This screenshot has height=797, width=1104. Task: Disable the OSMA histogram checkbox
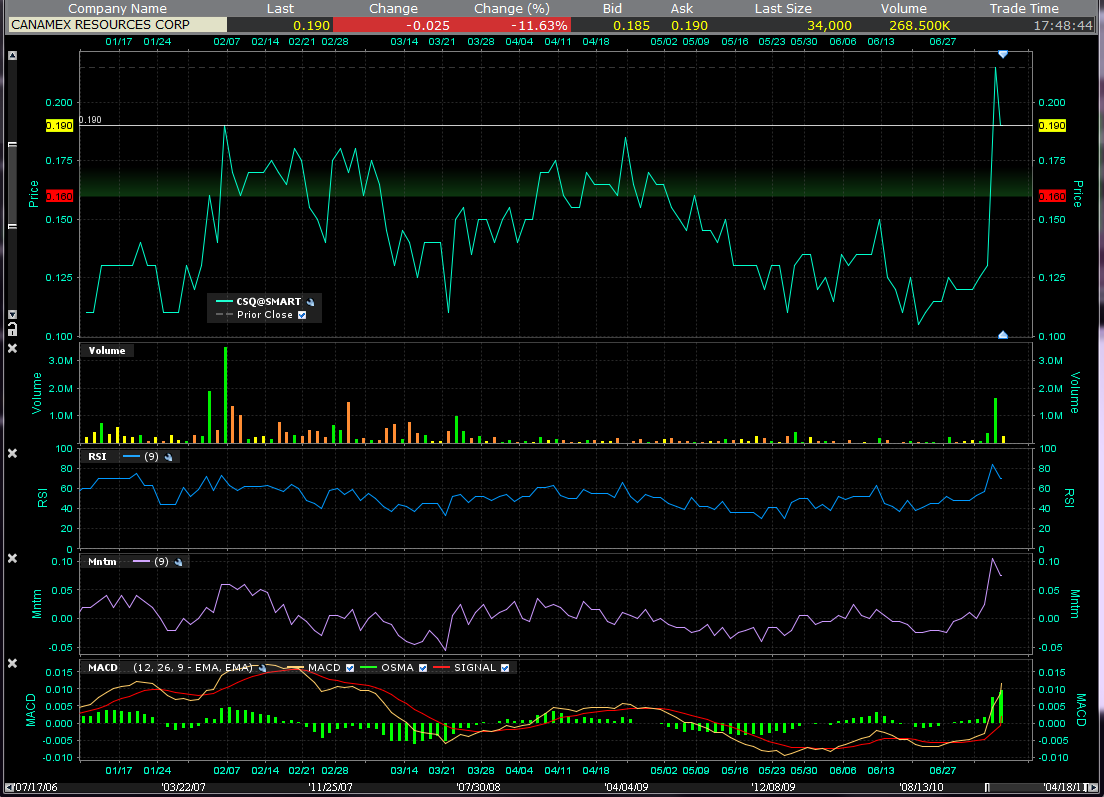point(423,668)
